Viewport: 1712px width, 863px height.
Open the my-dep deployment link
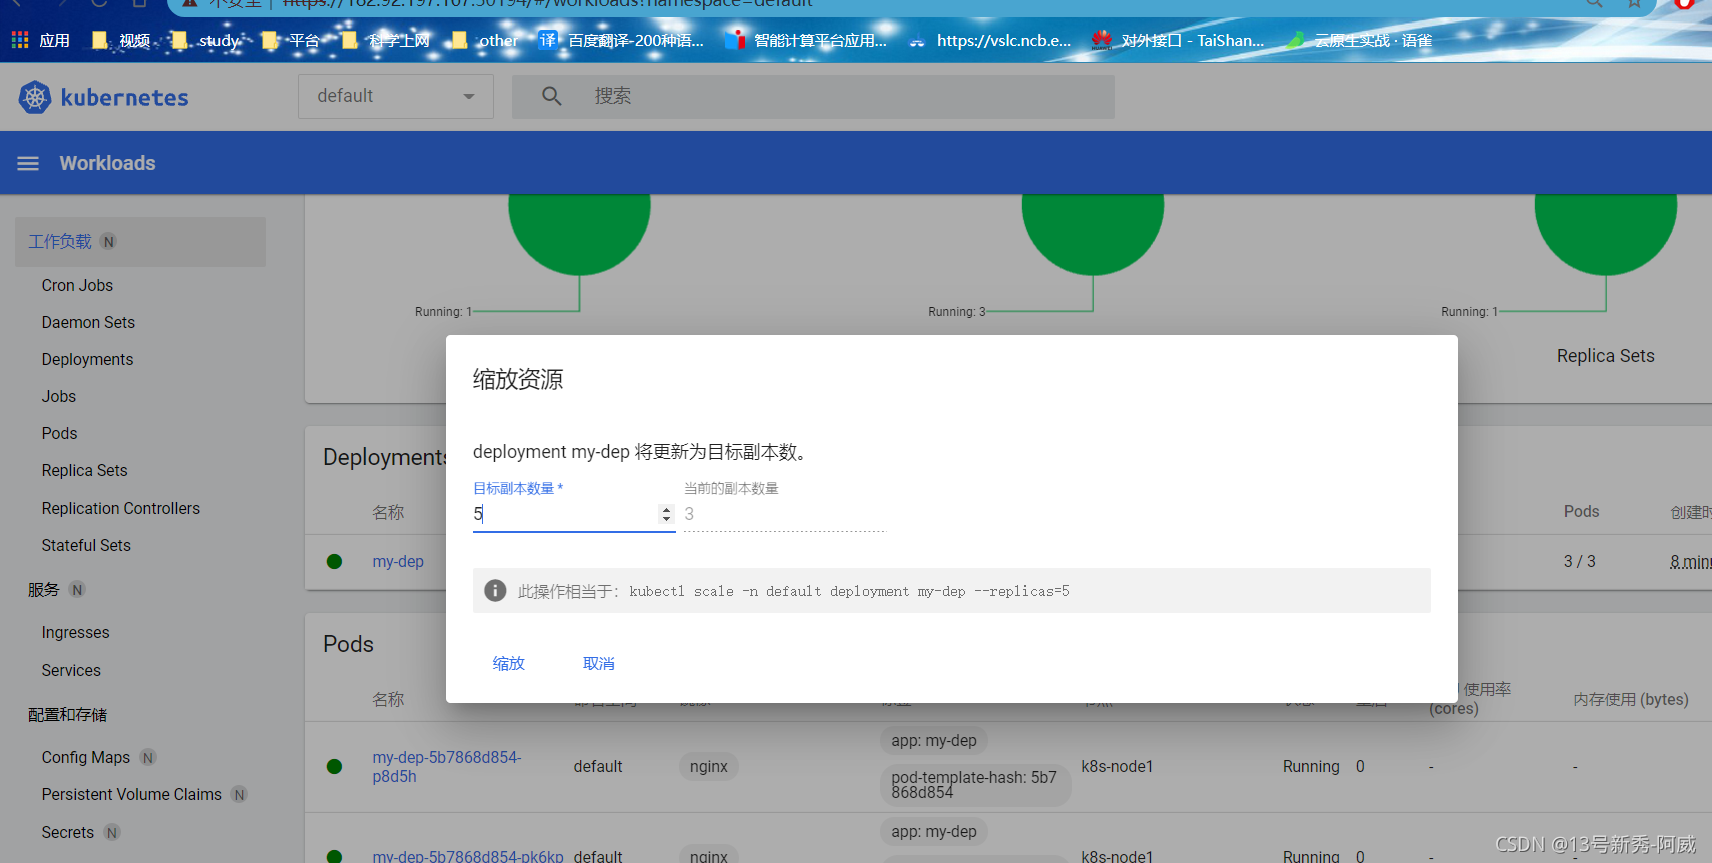click(398, 562)
